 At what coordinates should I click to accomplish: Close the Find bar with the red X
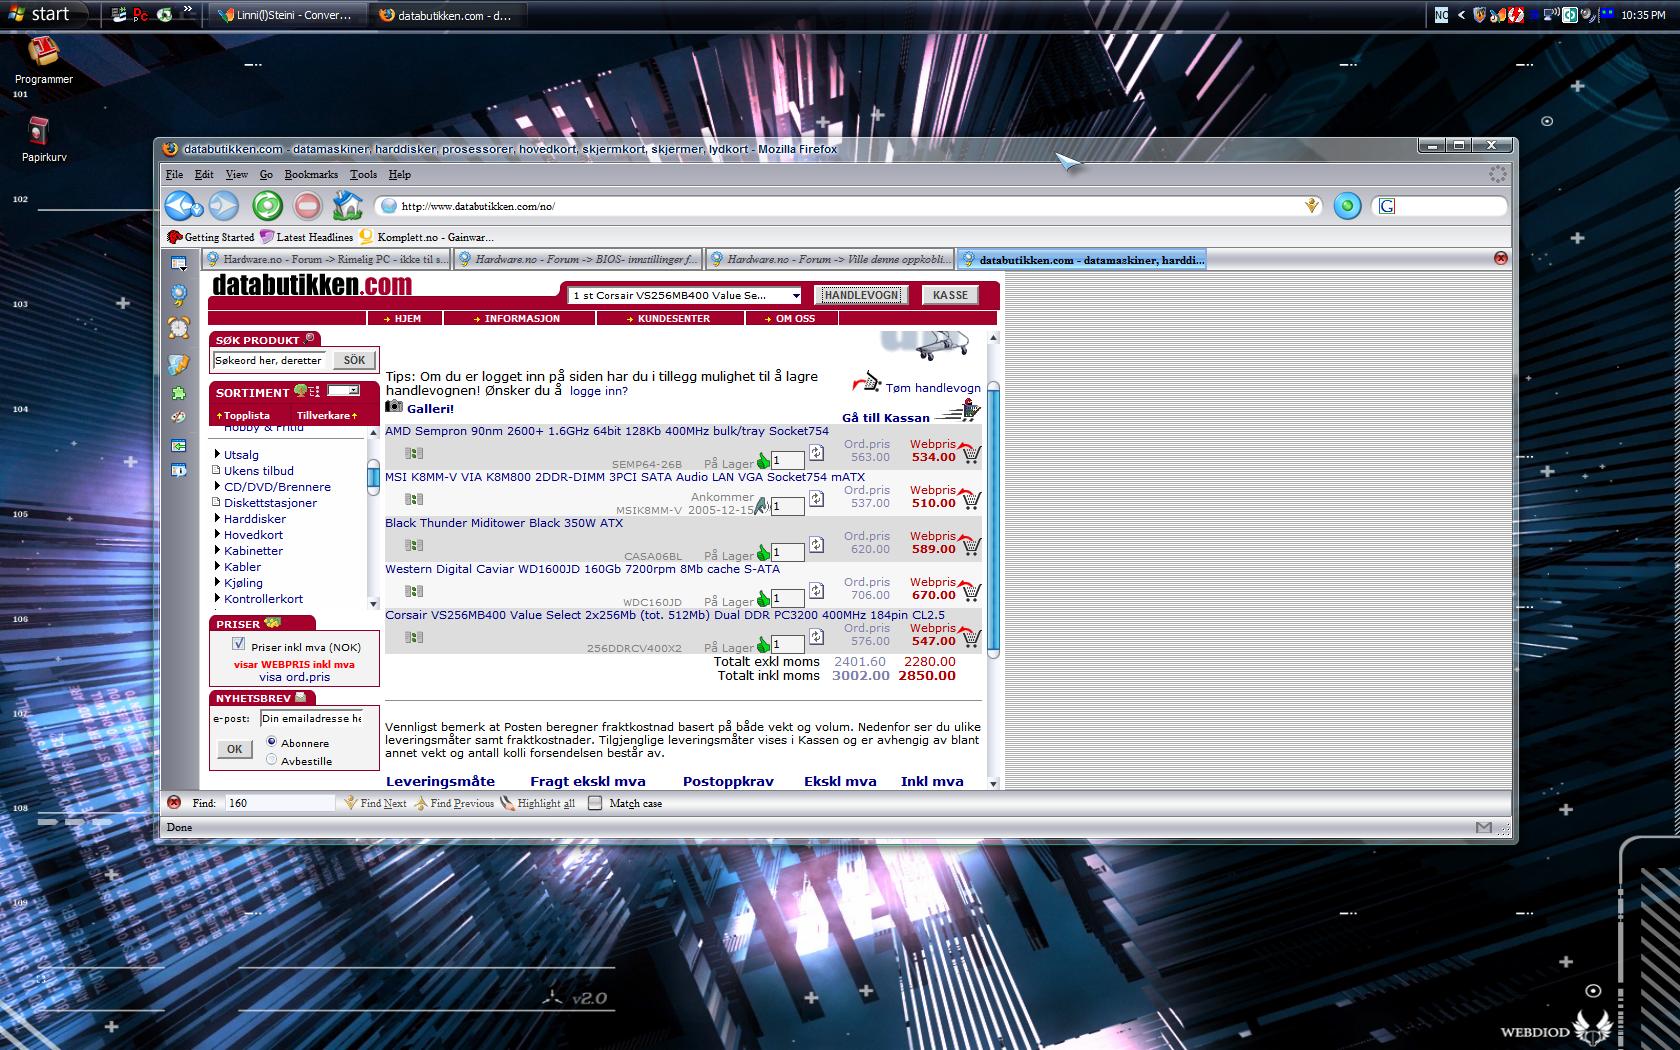tap(174, 803)
